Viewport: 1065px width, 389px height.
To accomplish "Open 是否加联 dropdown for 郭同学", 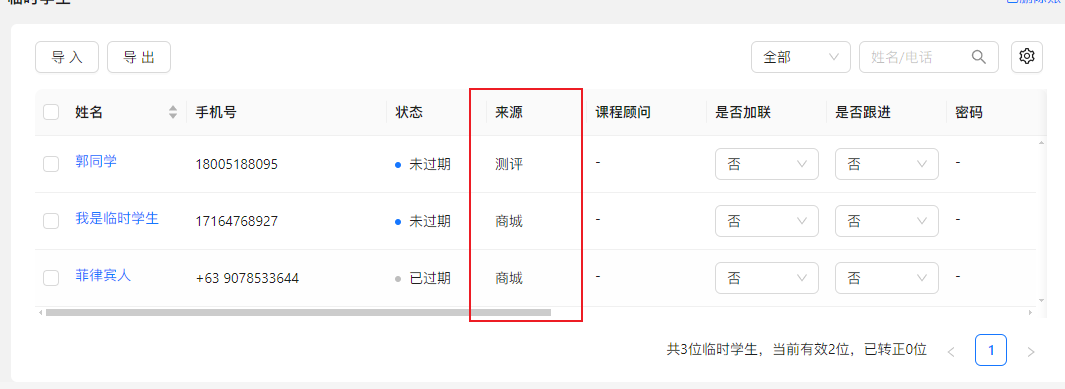I will [x=767, y=164].
